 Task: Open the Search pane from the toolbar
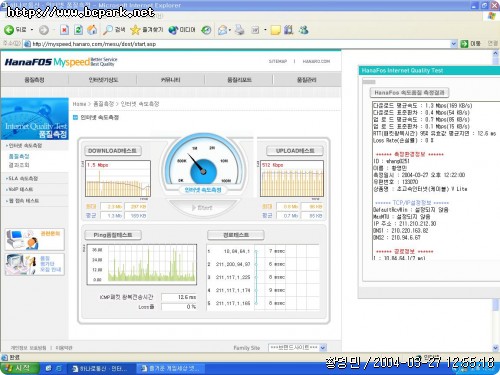click(114, 30)
